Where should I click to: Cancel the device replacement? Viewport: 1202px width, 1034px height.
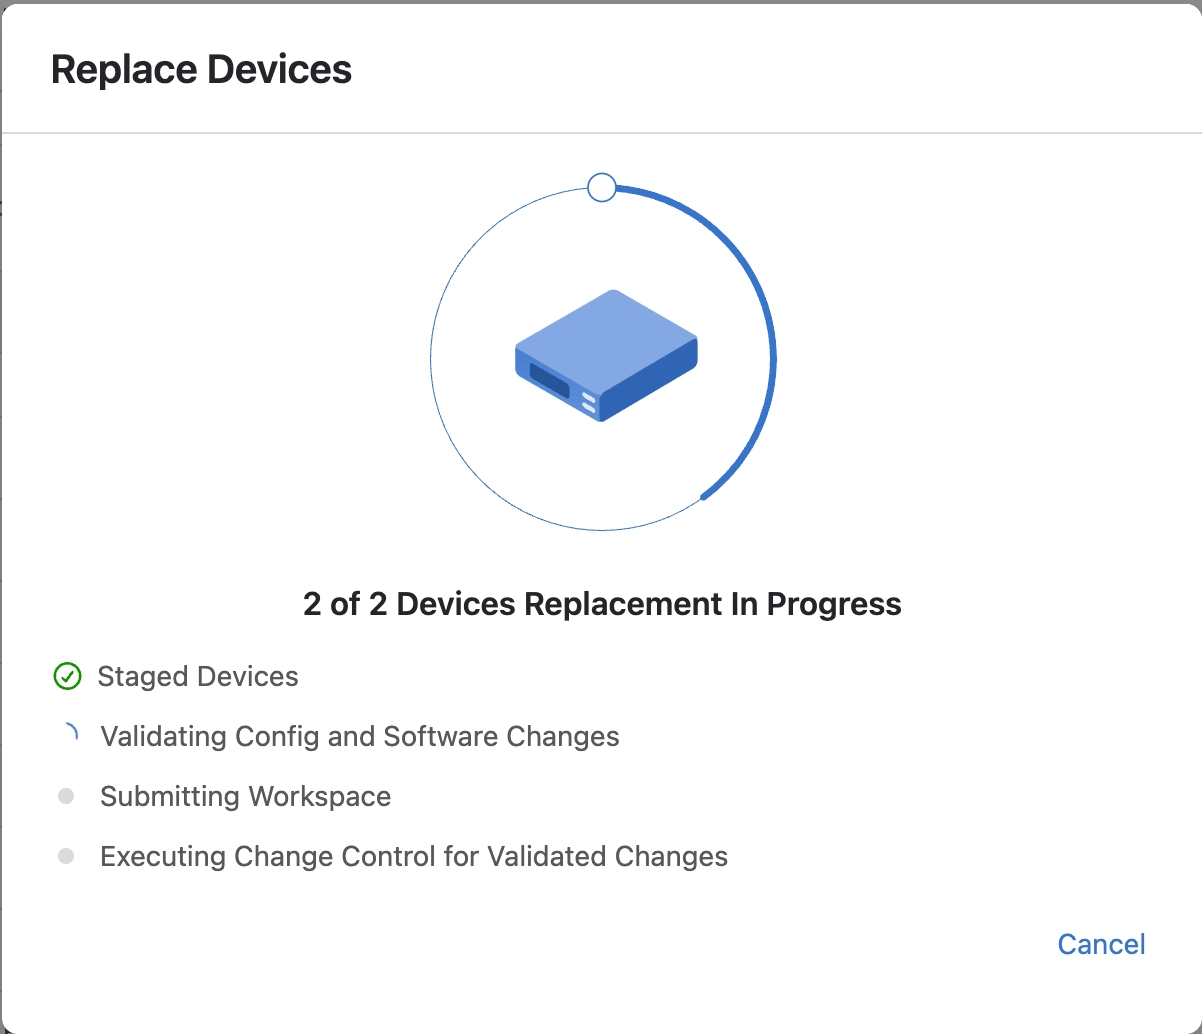1101,944
